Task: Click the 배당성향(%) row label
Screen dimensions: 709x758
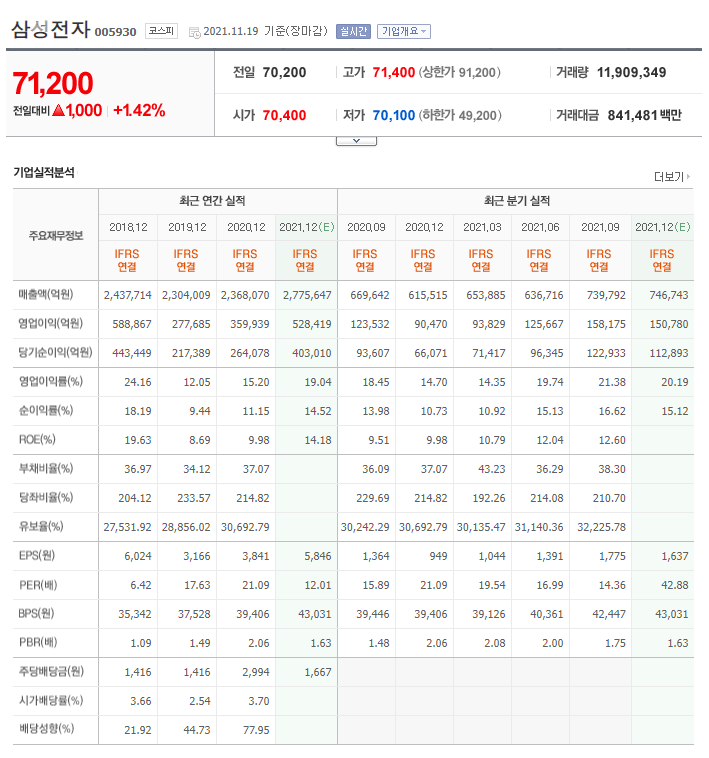Action: (x=46, y=729)
